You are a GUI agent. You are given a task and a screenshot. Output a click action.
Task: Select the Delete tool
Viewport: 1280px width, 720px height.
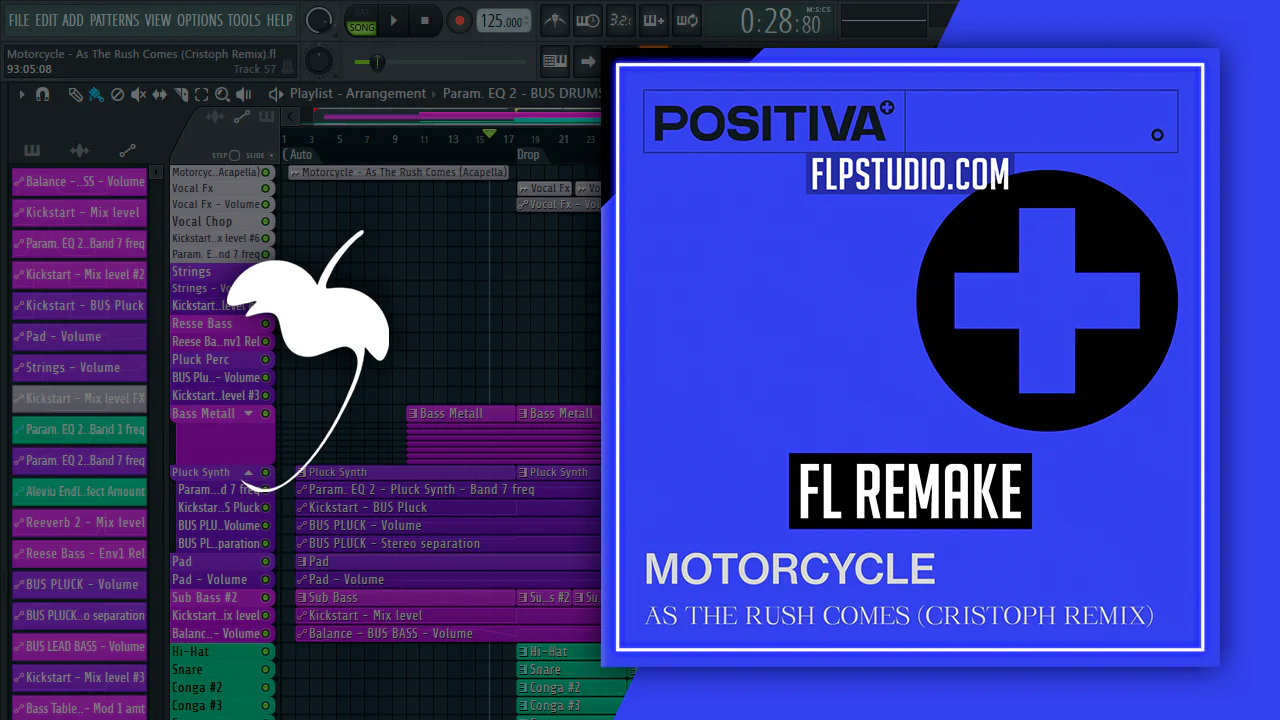click(117, 94)
